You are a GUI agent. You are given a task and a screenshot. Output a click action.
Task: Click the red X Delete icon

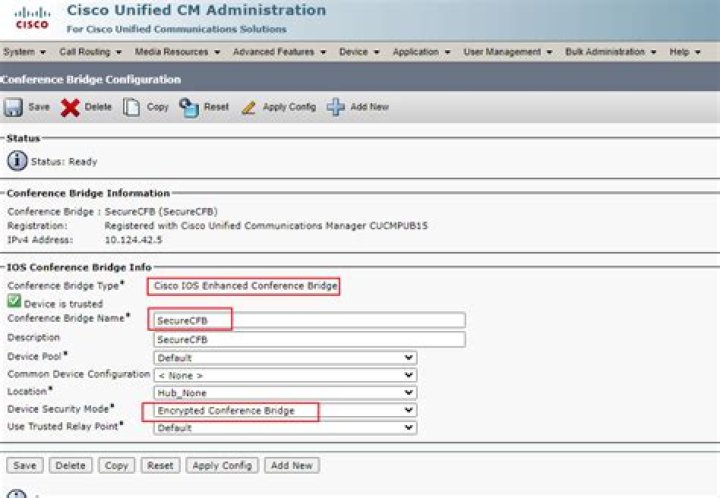[x=70, y=107]
